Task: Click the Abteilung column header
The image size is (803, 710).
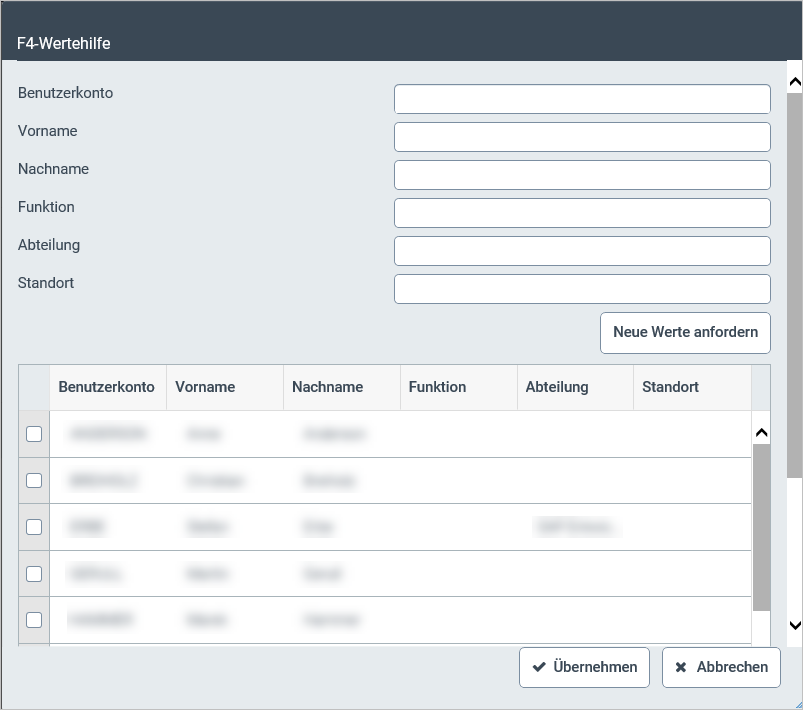Action: click(557, 387)
